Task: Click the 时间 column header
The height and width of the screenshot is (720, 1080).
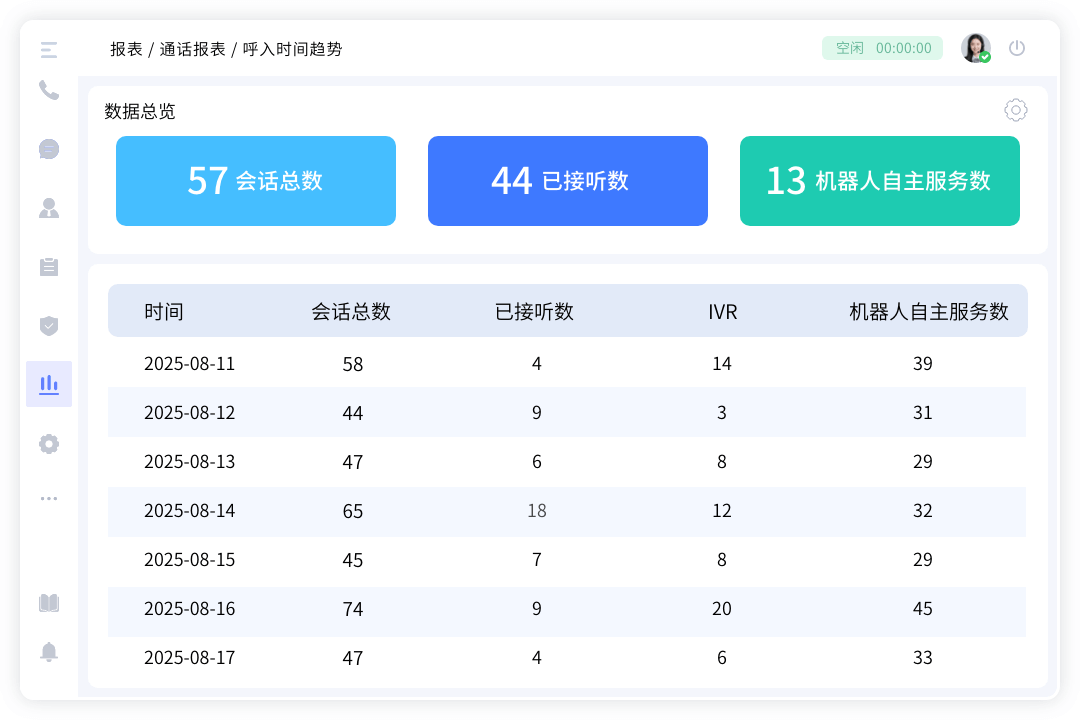Action: [164, 312]
